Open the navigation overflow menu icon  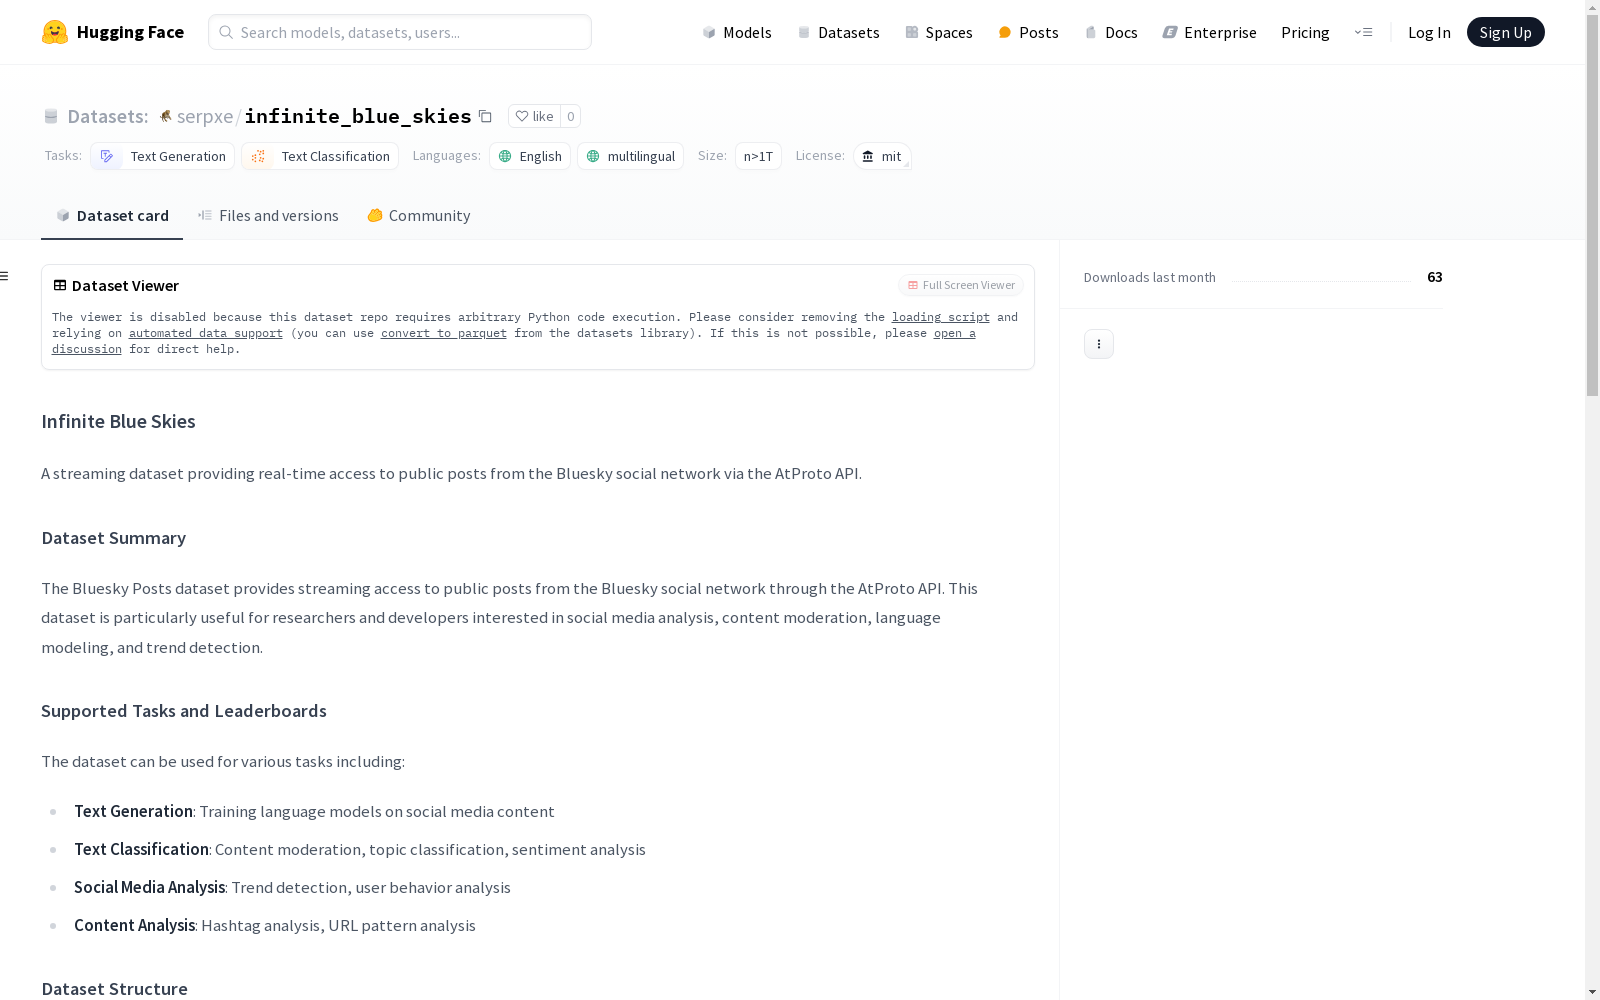[x=1363, y=32]
